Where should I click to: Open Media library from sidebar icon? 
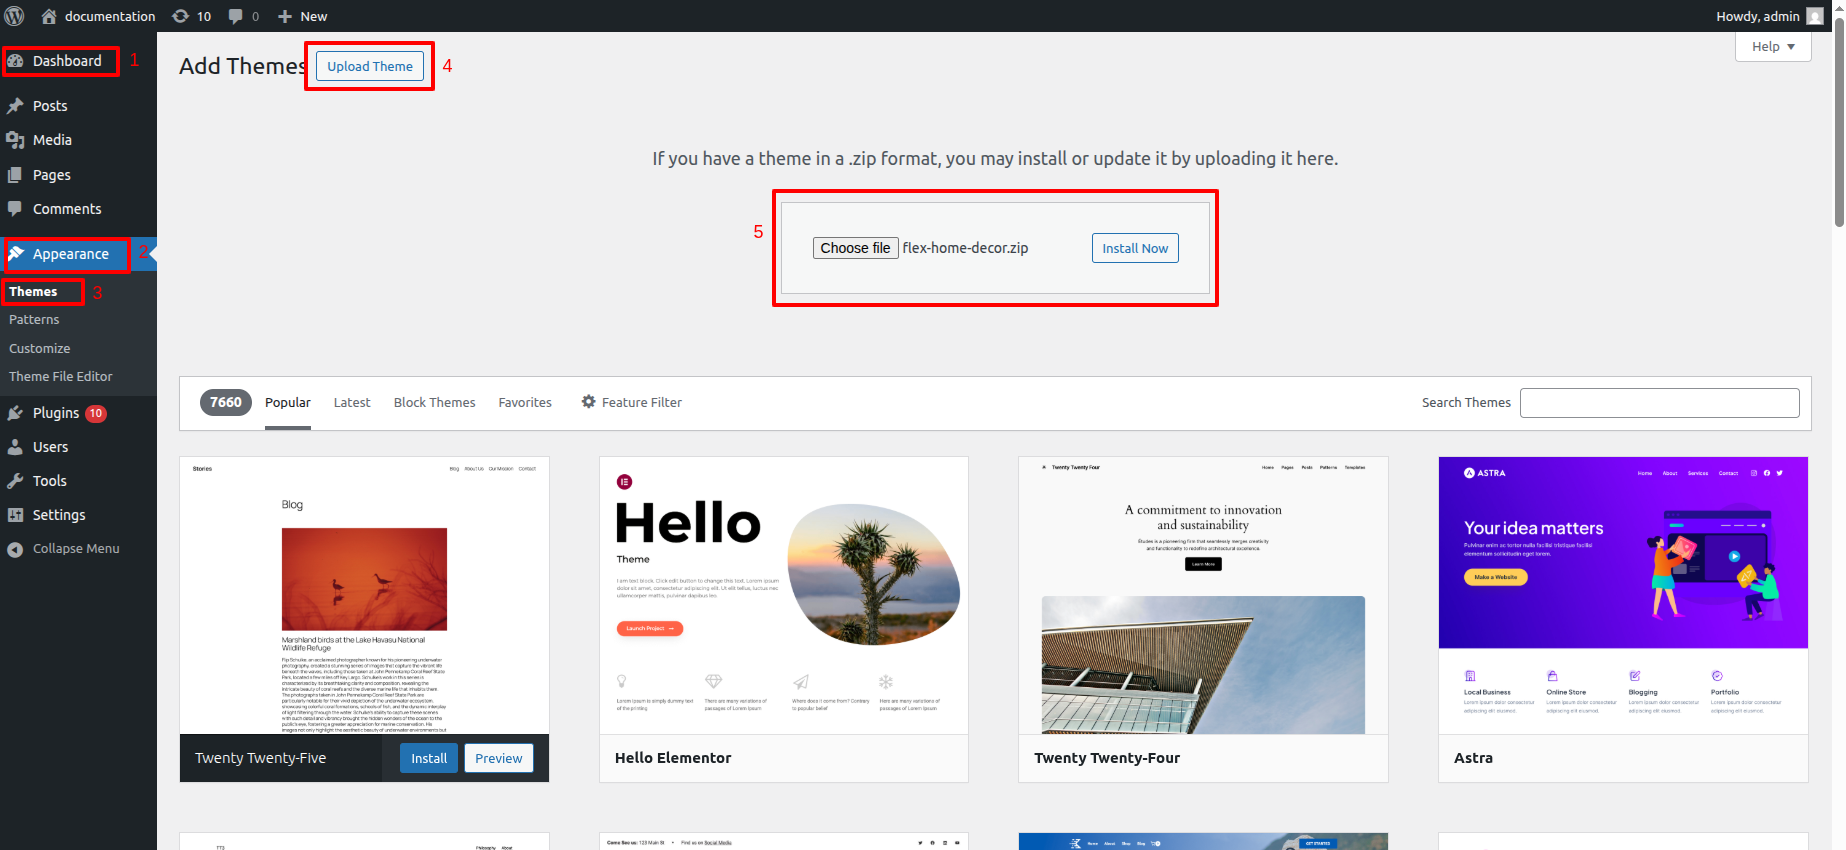[x=15, y=140]
